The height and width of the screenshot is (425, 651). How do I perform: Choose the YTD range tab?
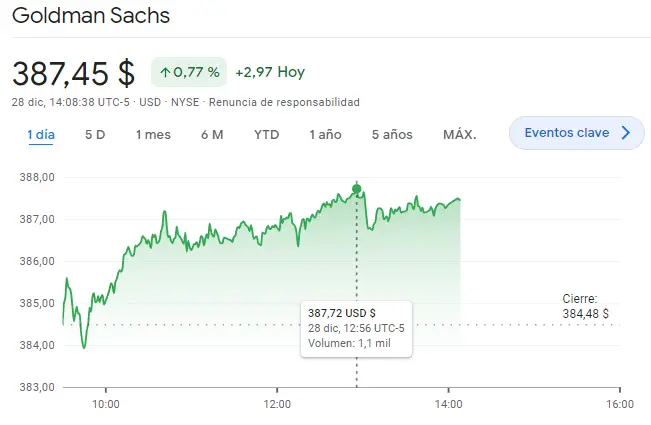coord(267,134)
